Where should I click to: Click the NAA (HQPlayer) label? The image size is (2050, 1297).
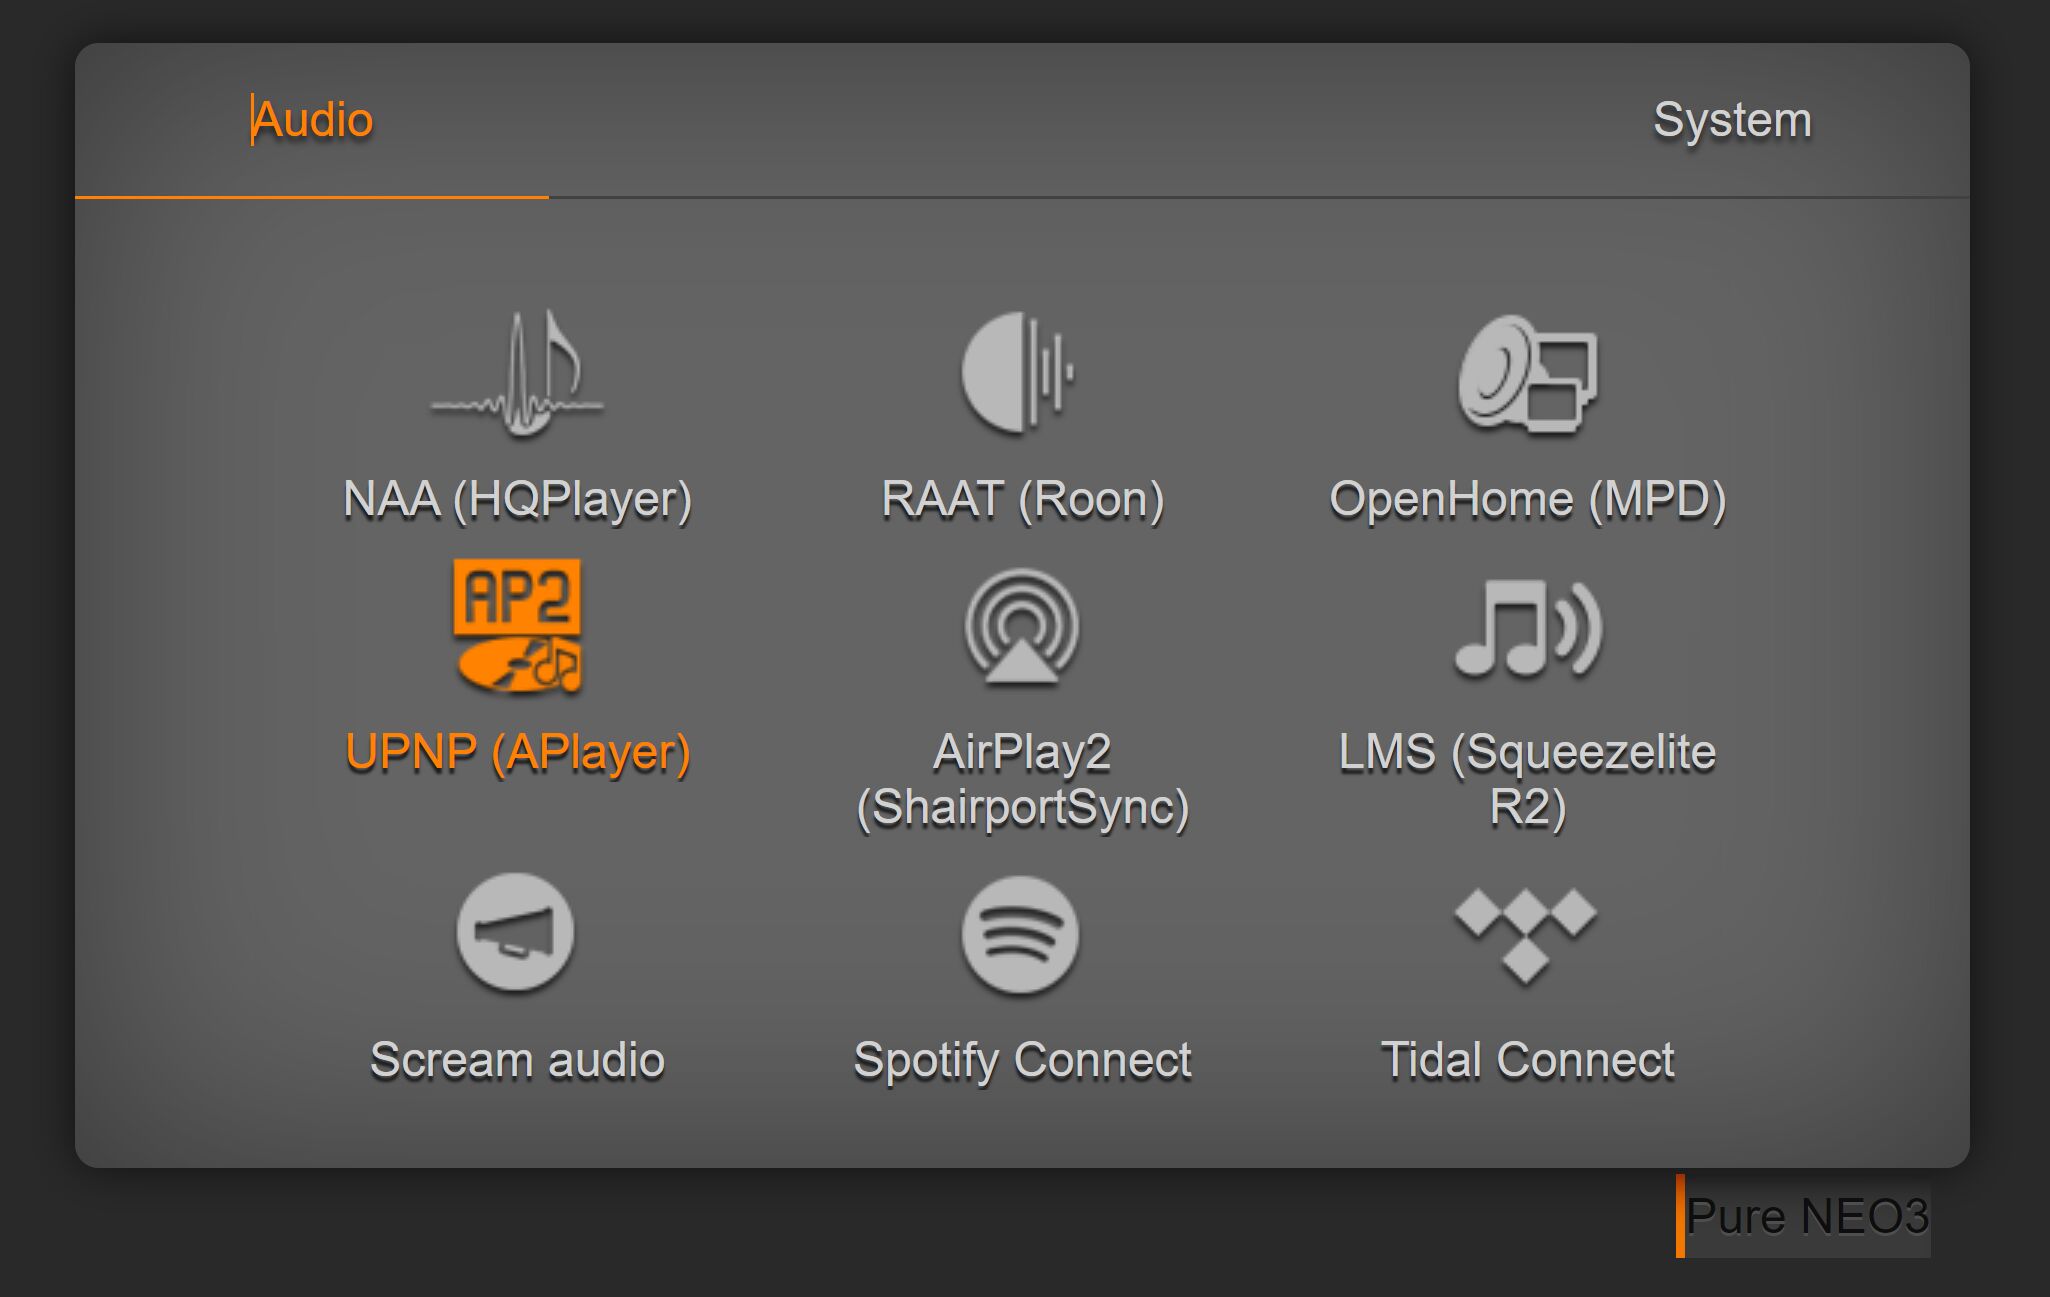517,499
